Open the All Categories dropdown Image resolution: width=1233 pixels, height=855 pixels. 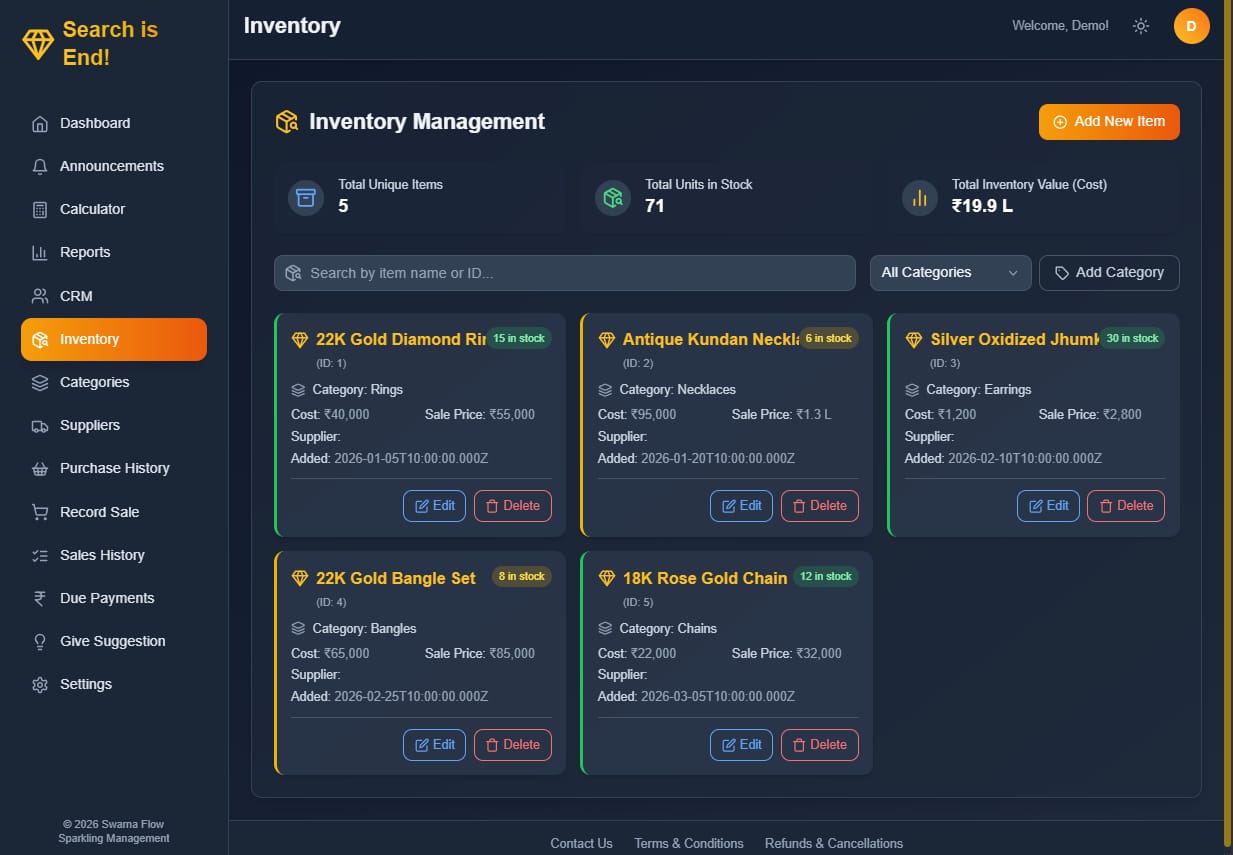coord(949,272)
